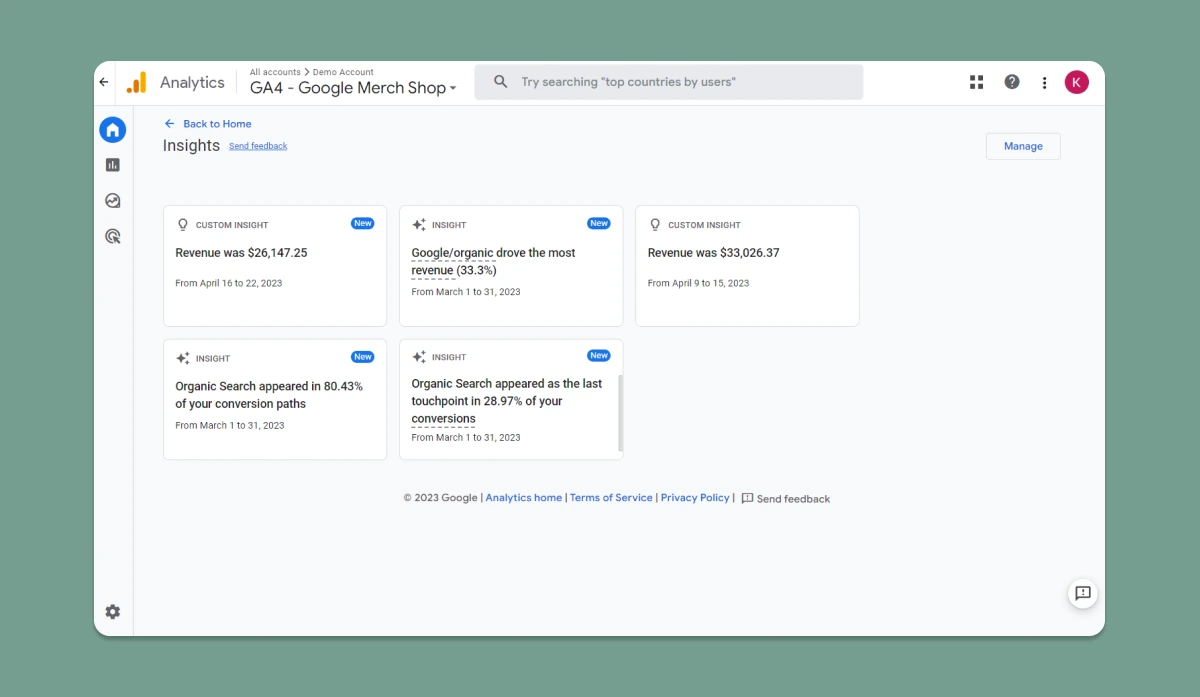Click Send feedback link next to Insights
Screen dimensions: 1200x697
[x=258, y=146]
